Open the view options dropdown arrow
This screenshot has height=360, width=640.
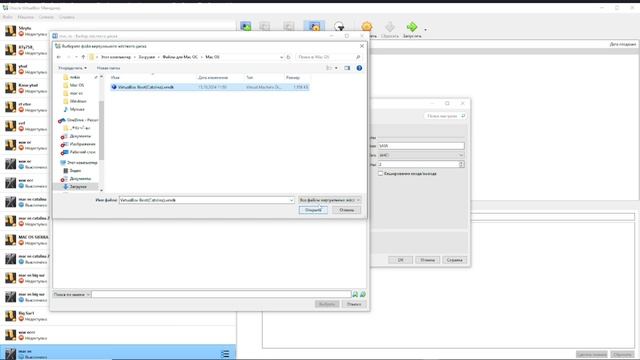point(336,68)
